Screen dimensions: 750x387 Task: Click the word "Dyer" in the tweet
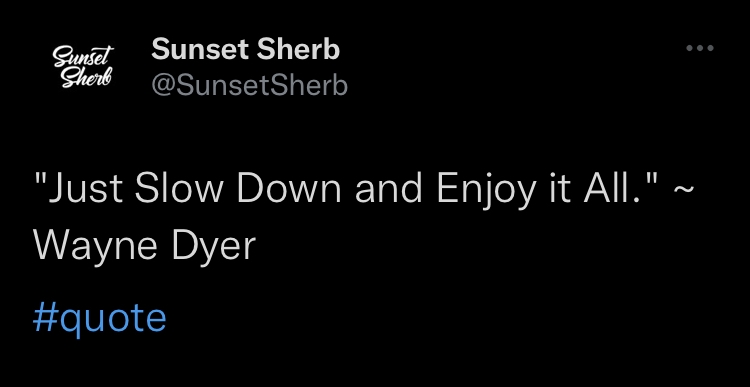pos(214,248)
